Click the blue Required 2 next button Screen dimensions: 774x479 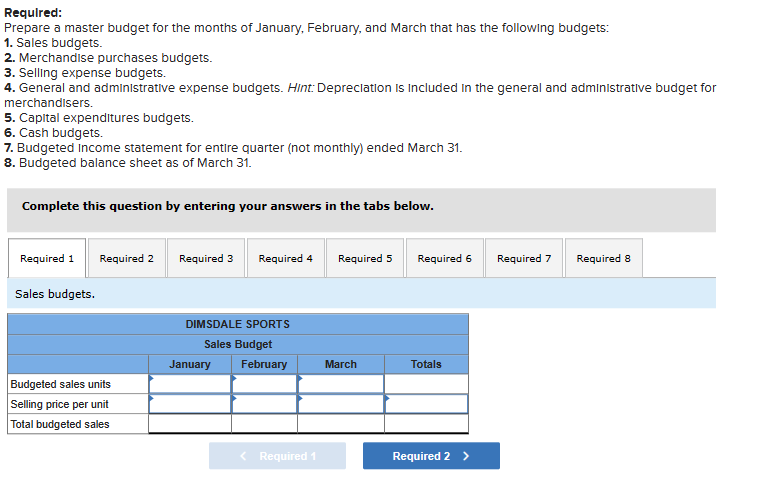[x=431, y=456]
